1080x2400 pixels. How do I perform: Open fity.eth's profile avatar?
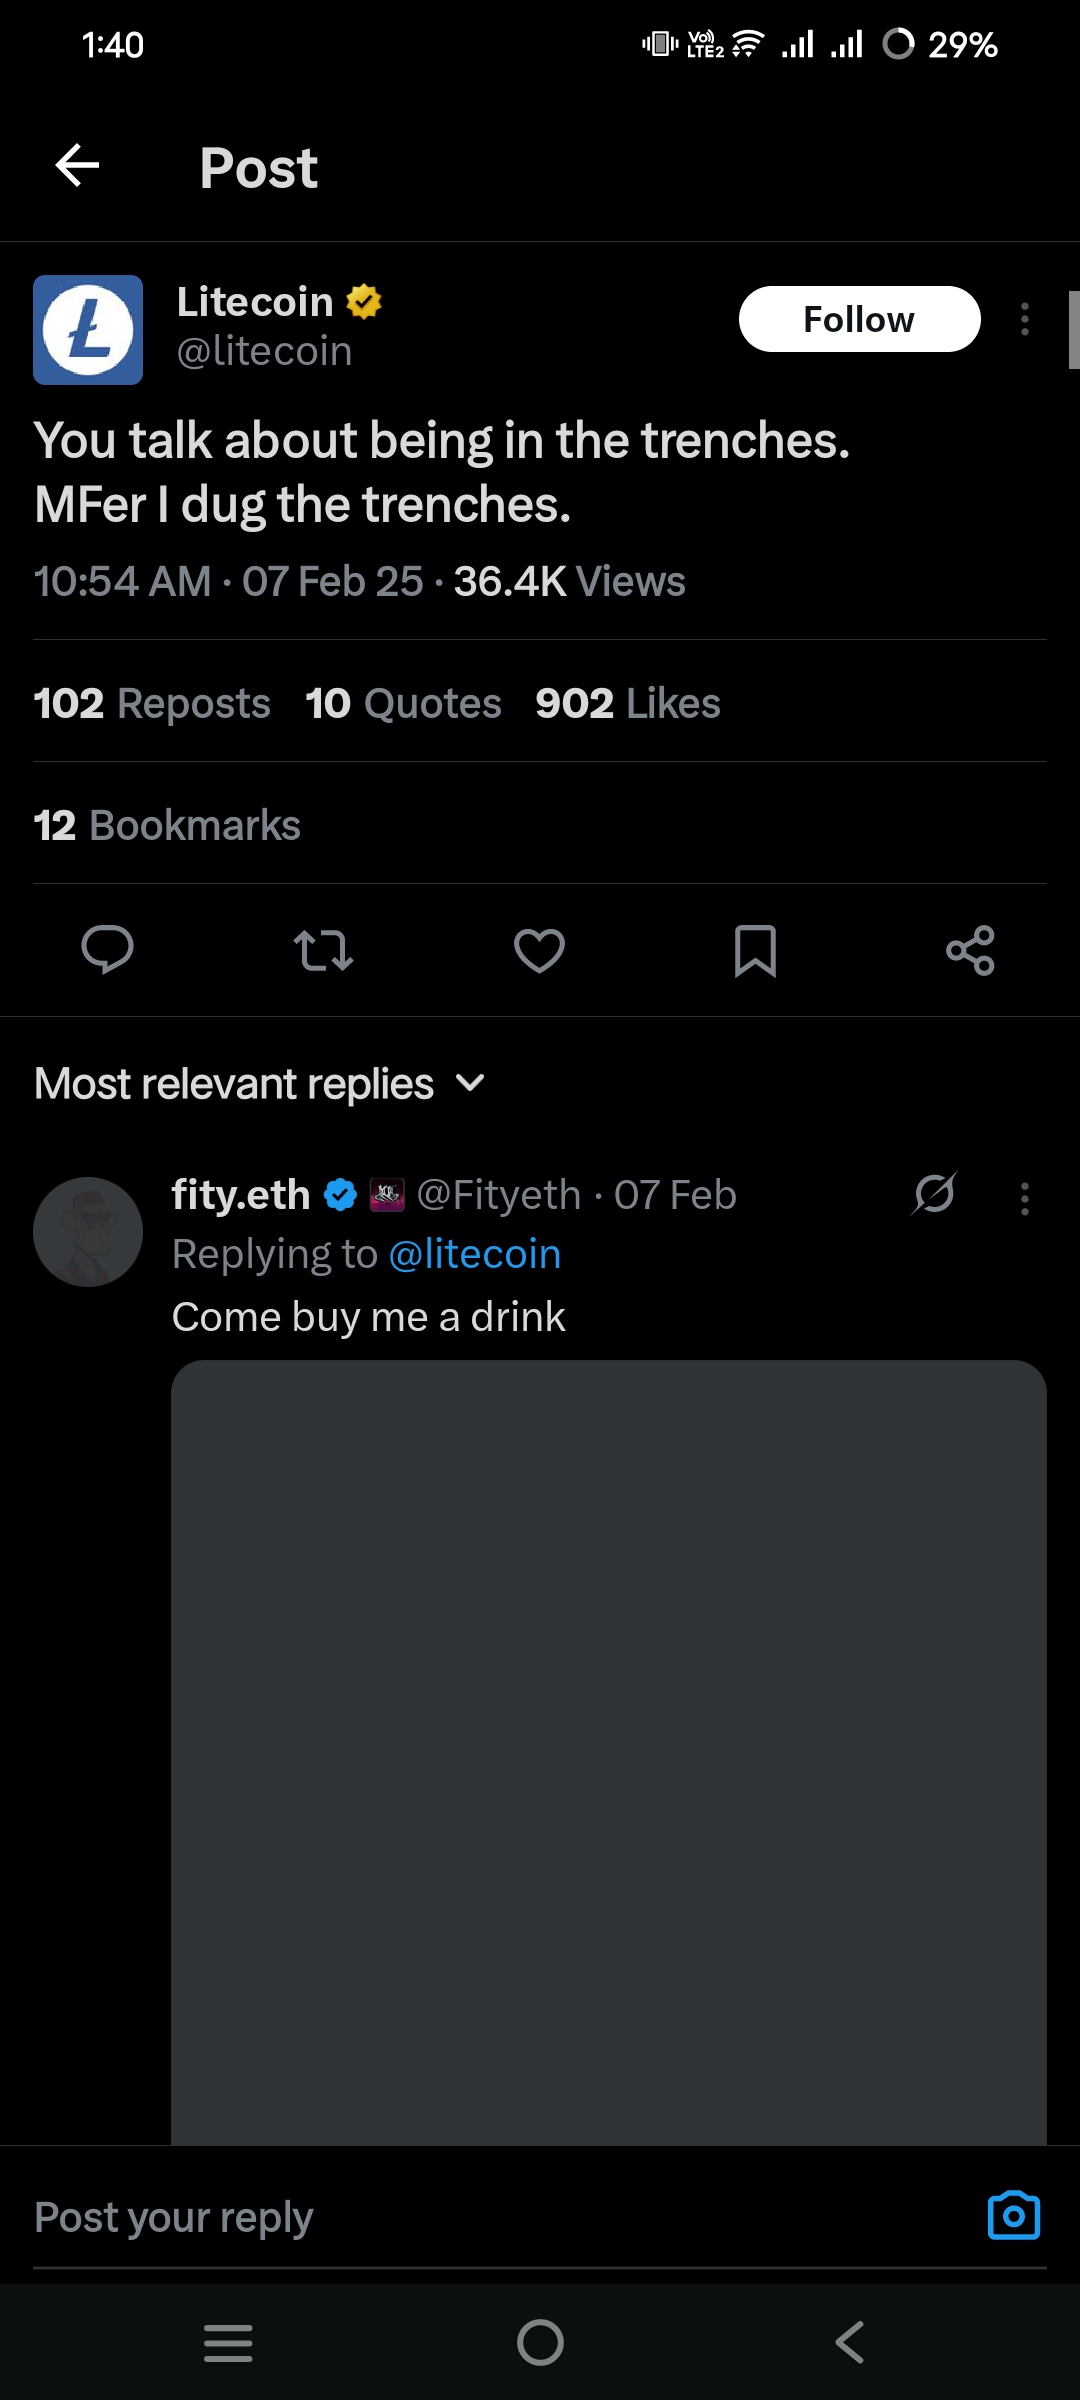[88, 1231]
